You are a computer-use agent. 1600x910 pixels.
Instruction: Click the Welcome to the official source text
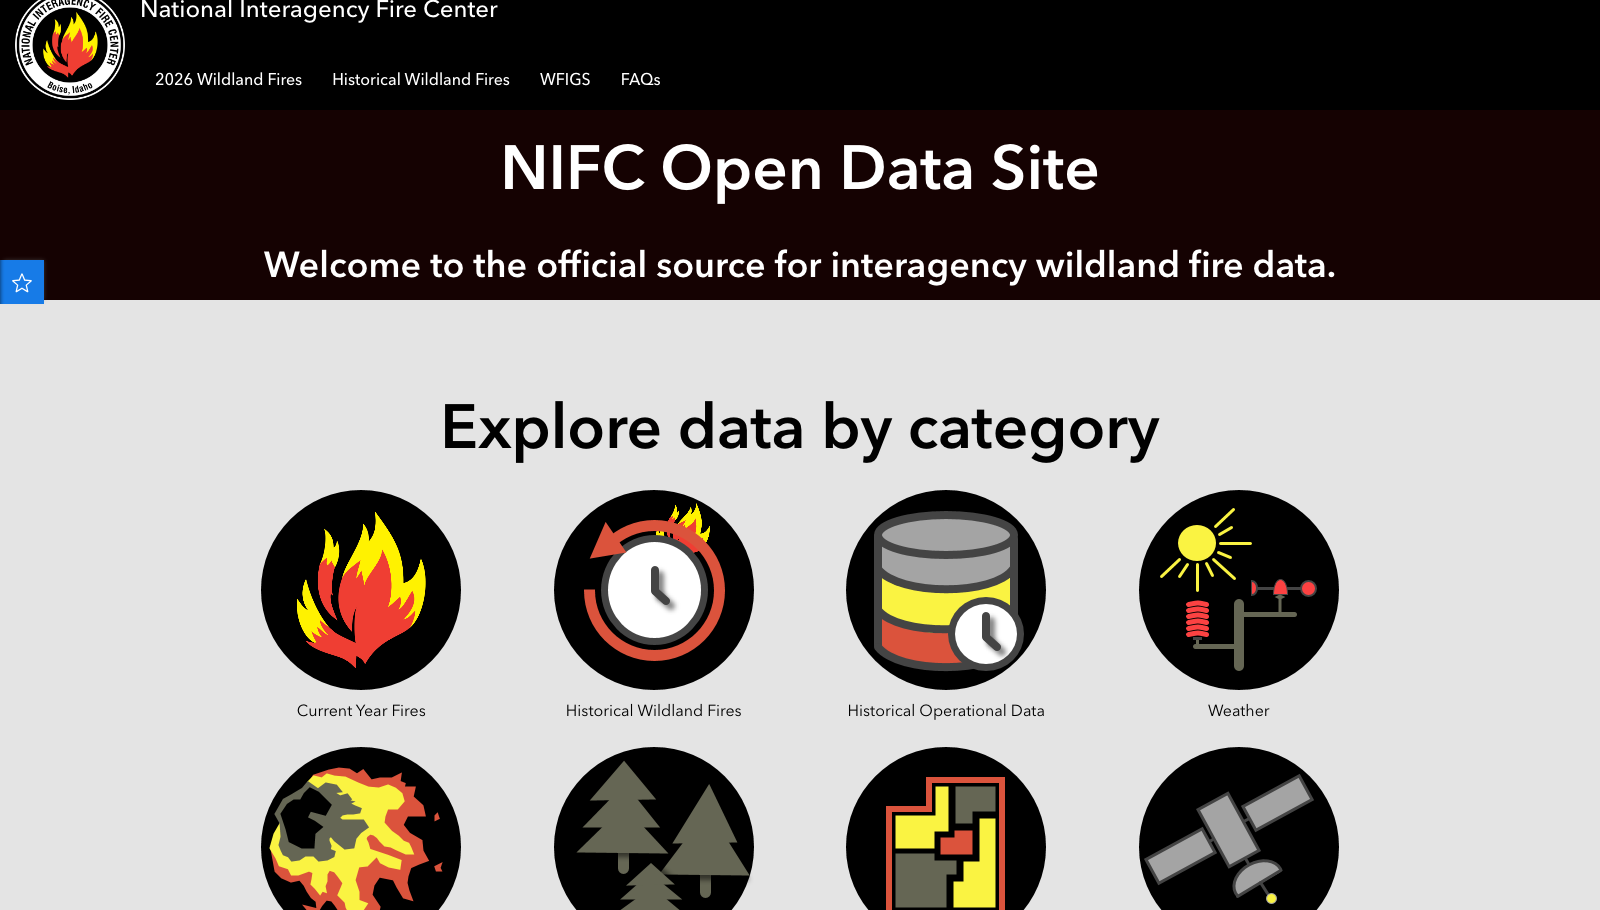(800, 265)
